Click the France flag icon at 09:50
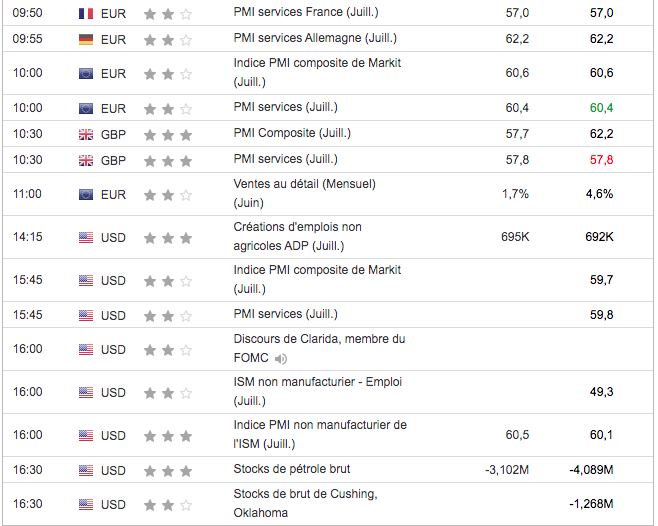The image size is (658, 526). click(x=86, y=14)
